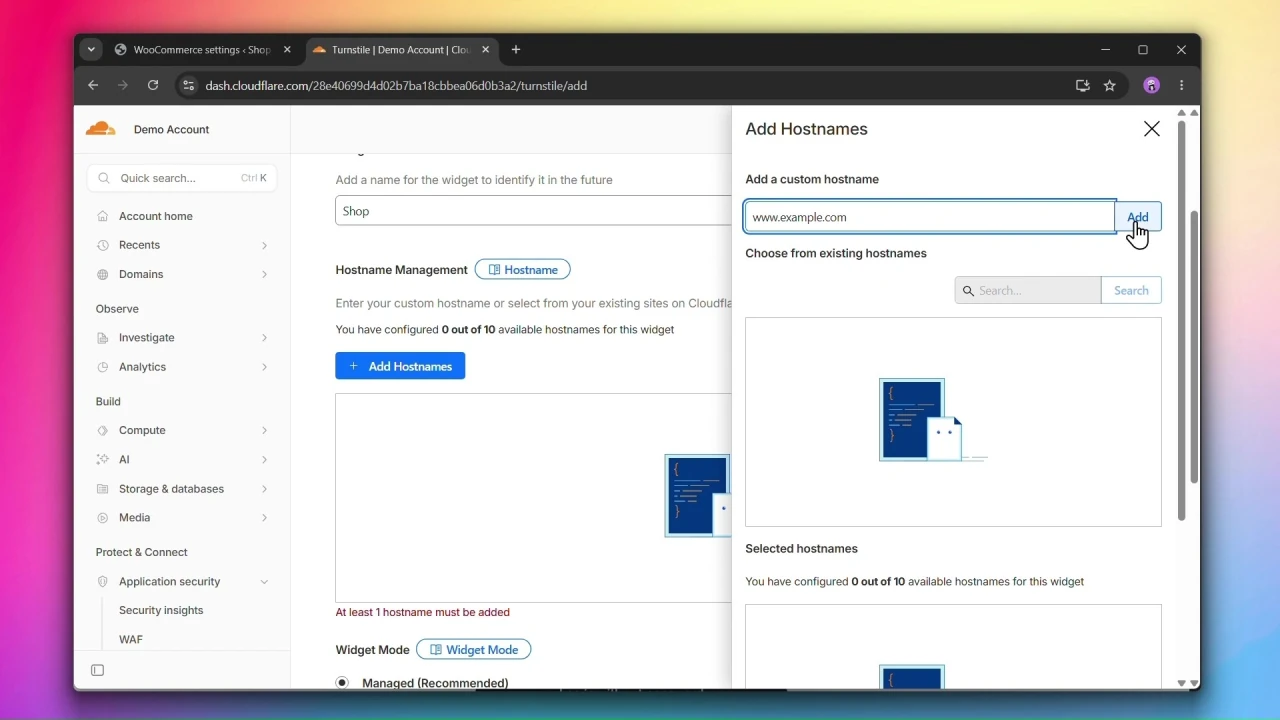The height and width of the screenshot is (720, 1280).
Task: Click the AI sparkle icon
Action: [x=103, y=460]
